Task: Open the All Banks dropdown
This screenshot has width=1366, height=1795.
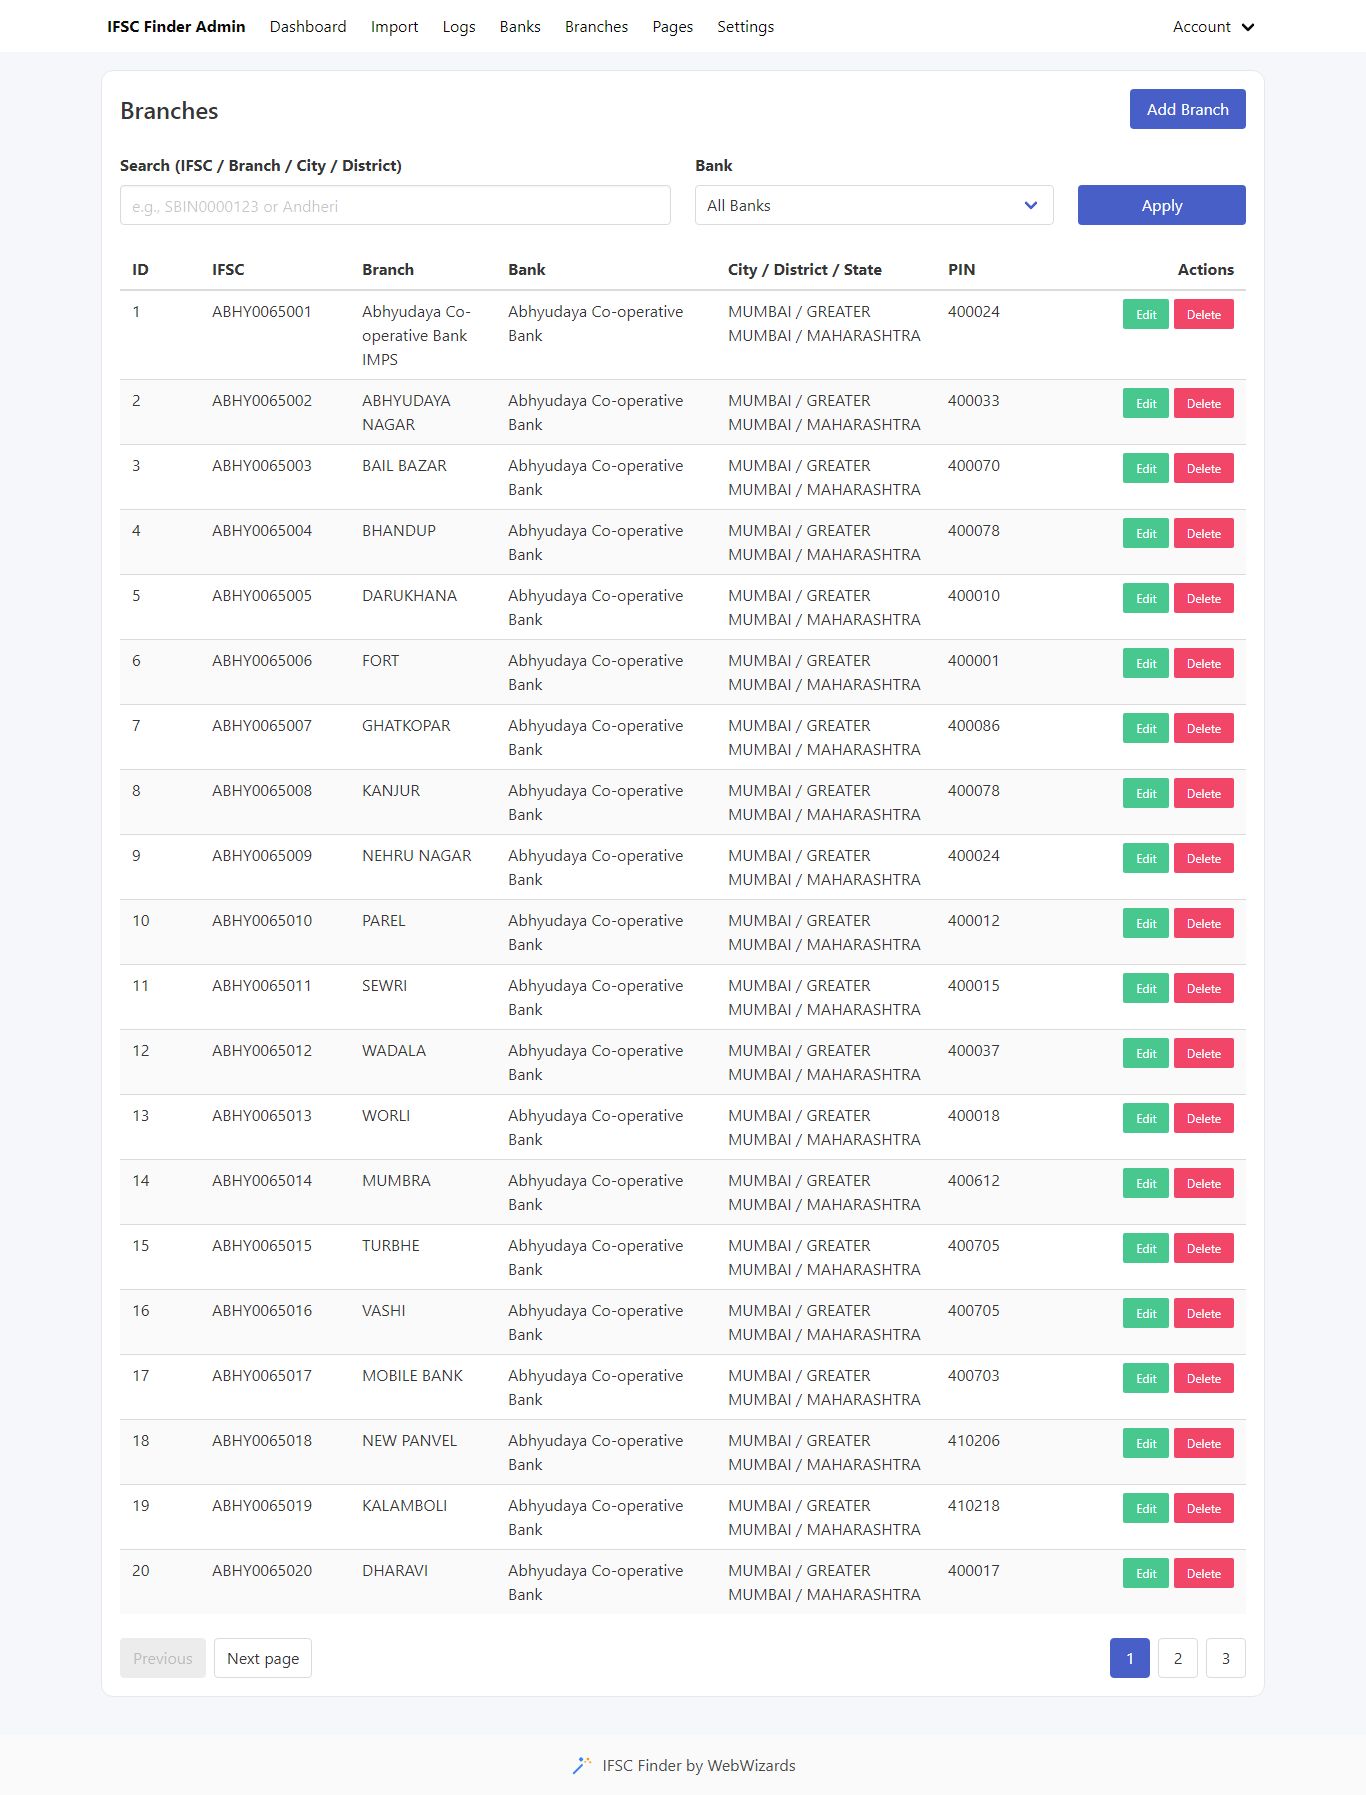Action: [873, 205]
